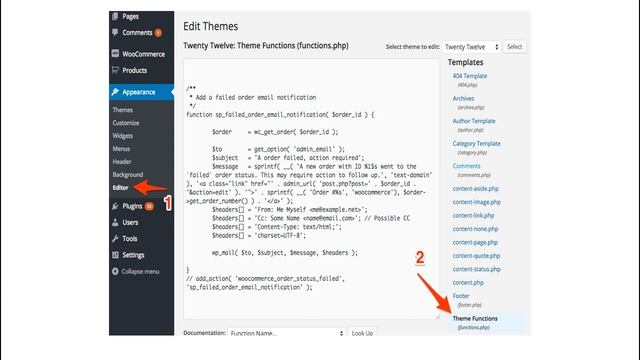Click the Edit Themes page heading

(x=210, y=26)
